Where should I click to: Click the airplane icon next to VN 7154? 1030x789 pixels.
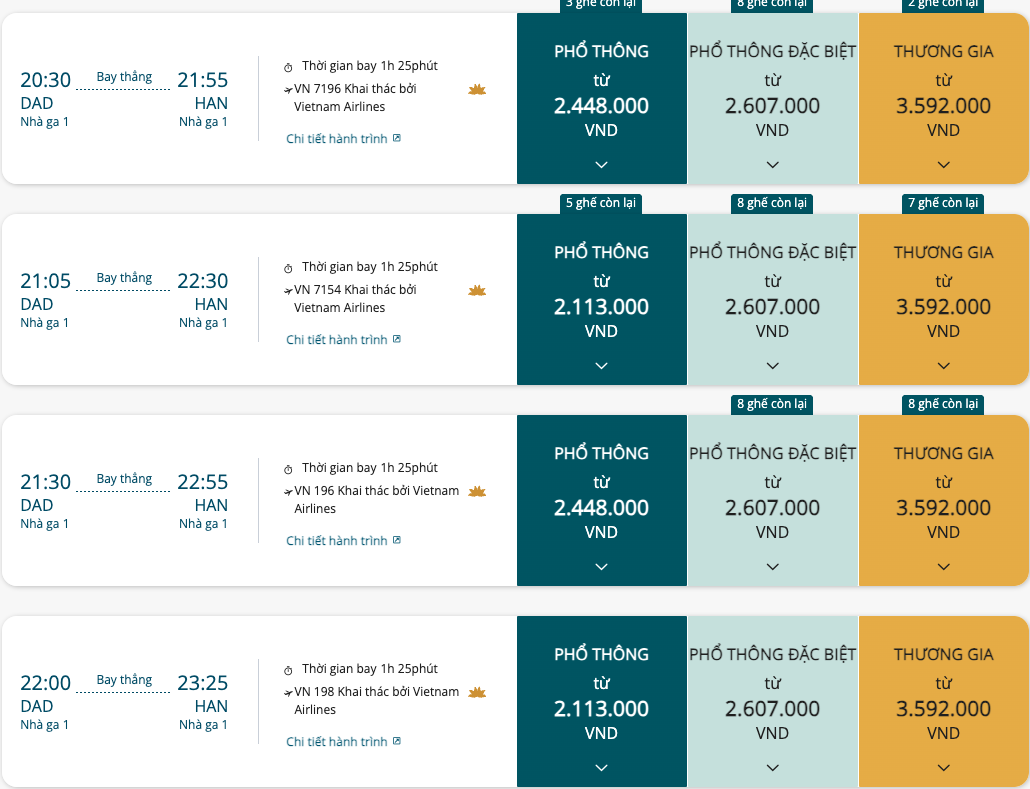tap(288, 291)
